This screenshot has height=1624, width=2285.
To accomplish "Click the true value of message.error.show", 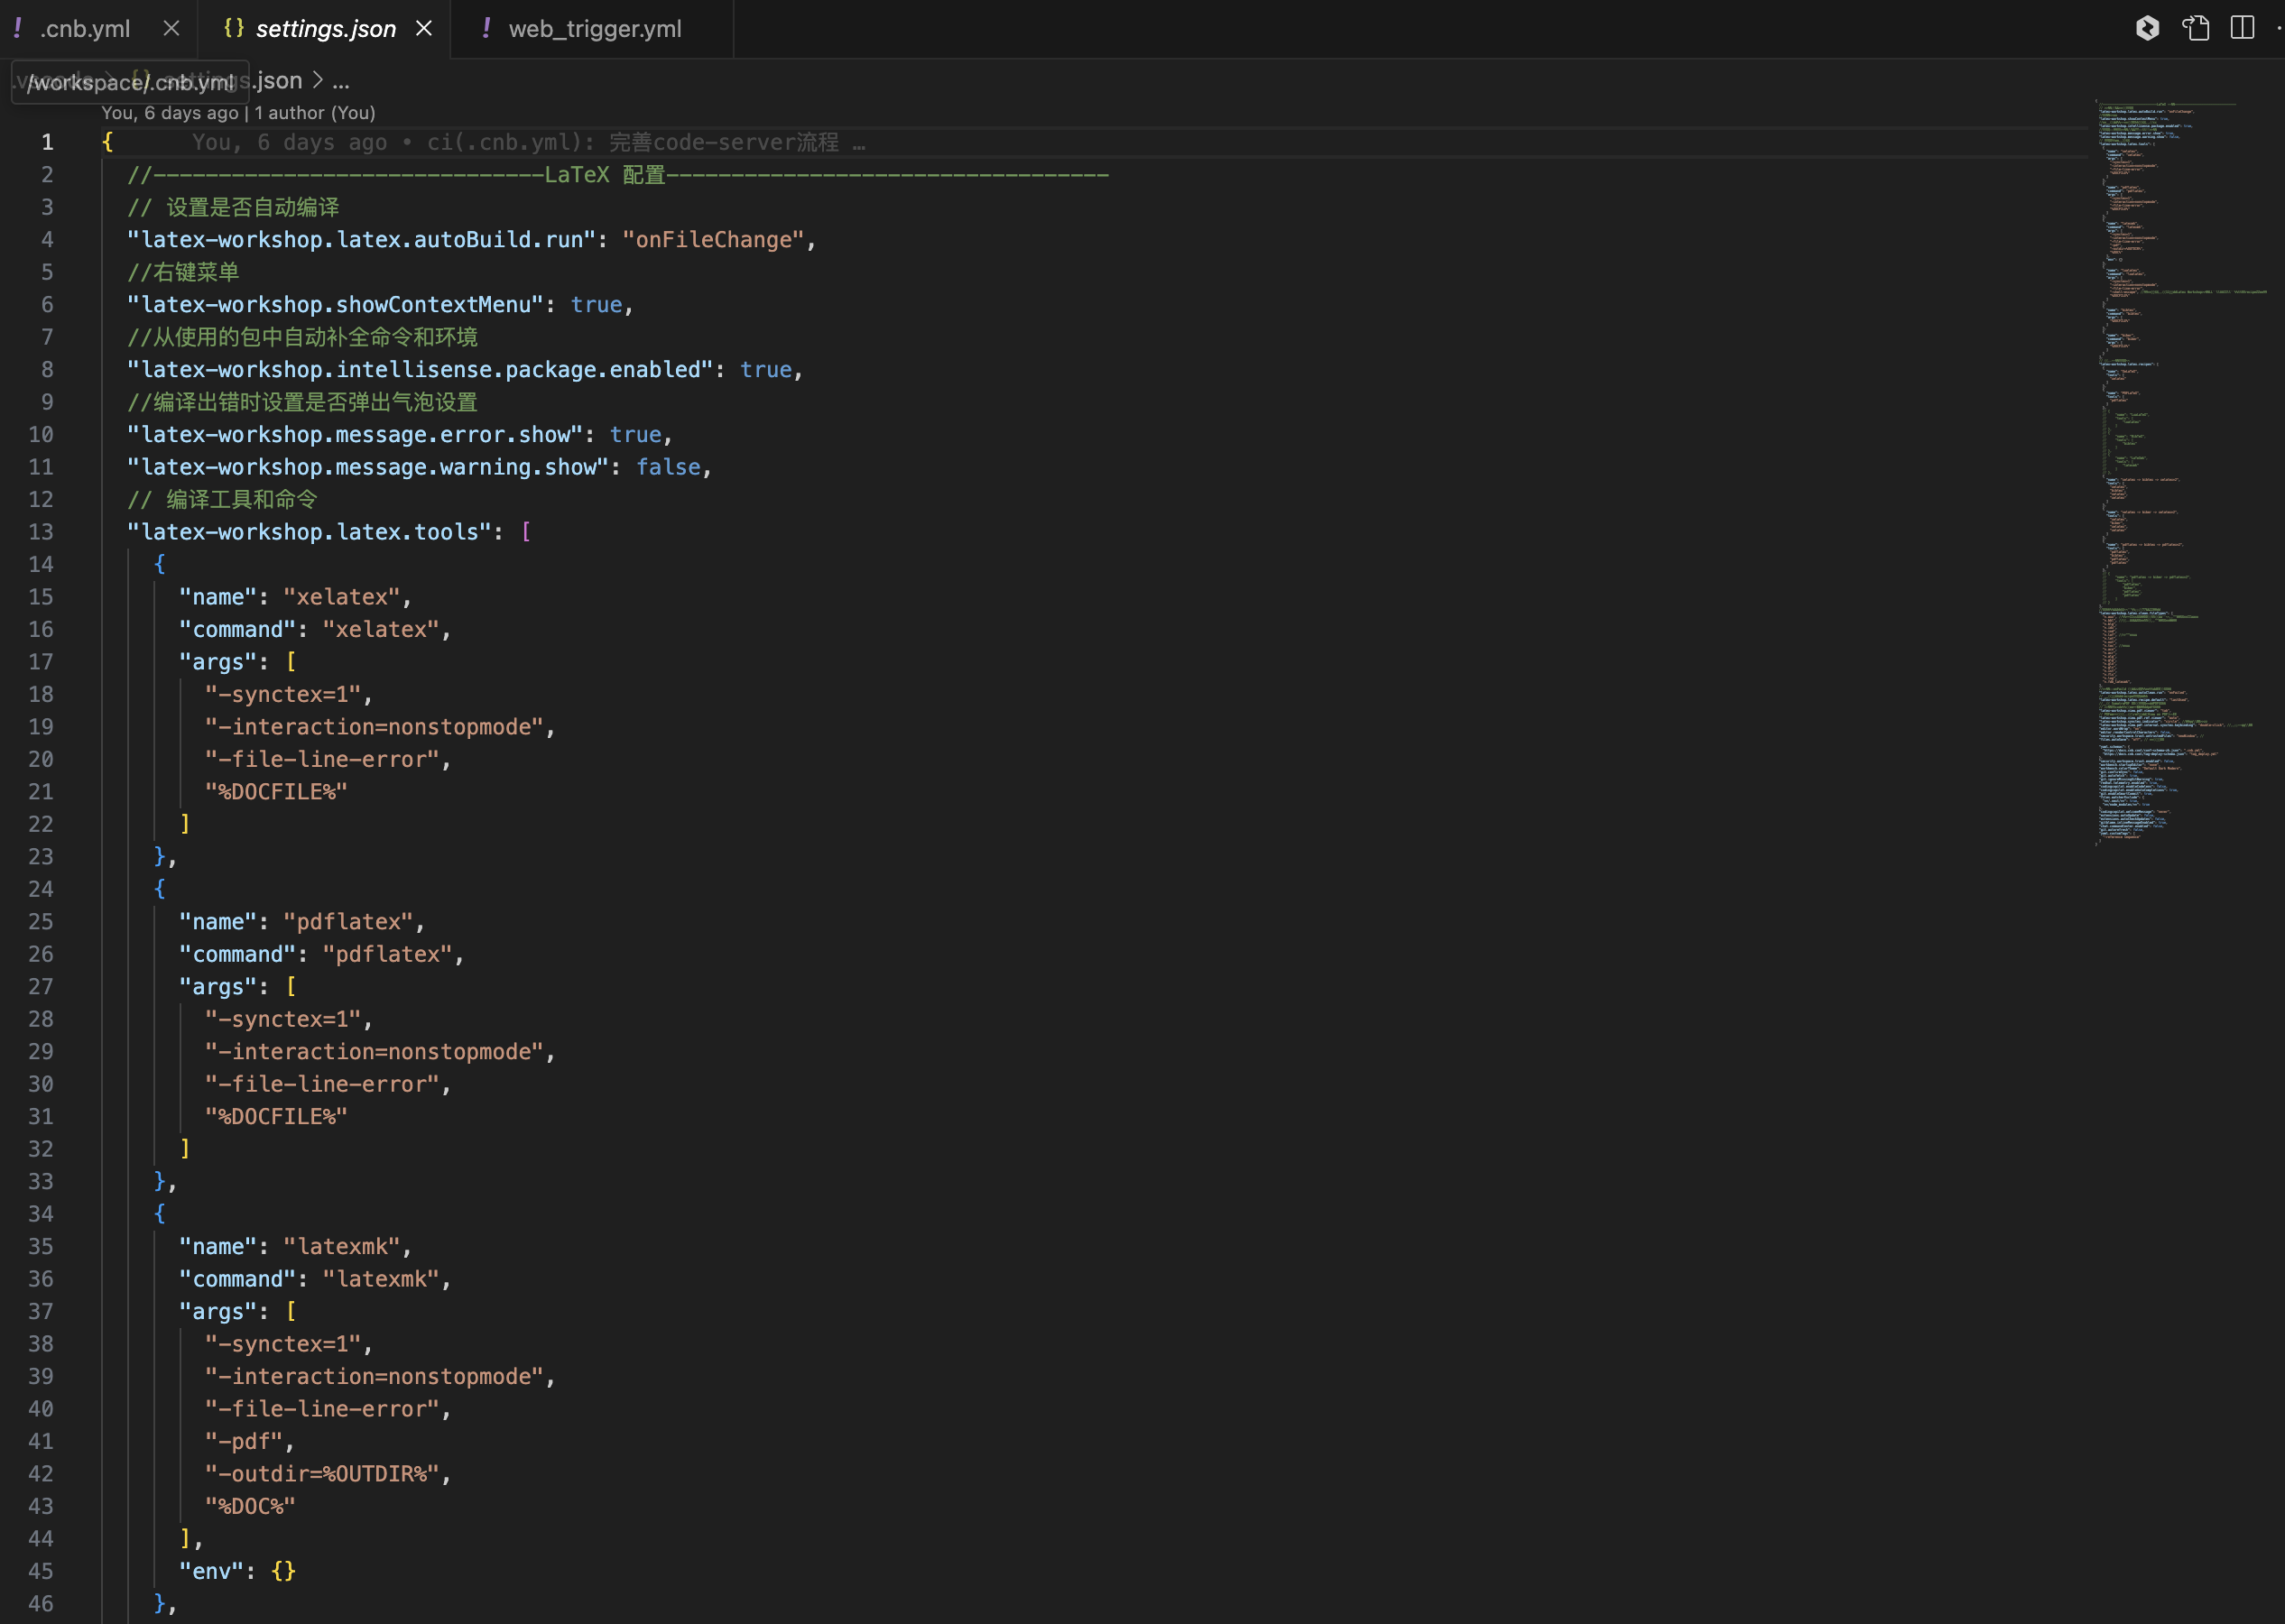I will [x=635, y=435].
